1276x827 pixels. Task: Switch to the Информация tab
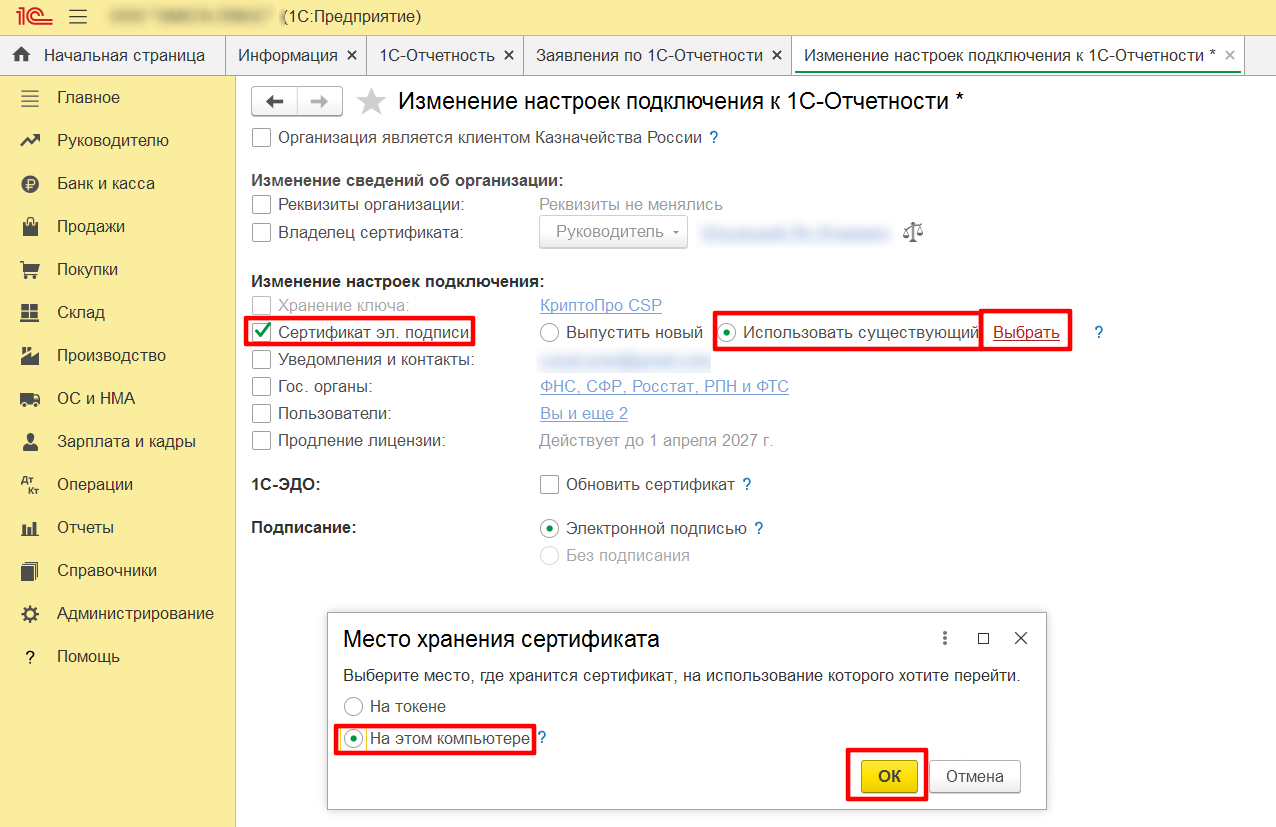287,55
